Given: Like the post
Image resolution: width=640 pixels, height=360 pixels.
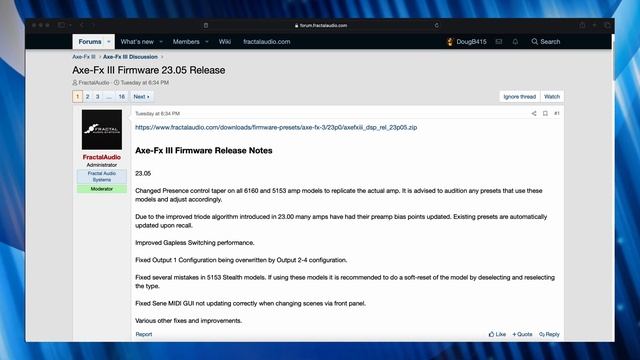Looking at the screenshot, I should pyautogui.click(x=497, y=334).
